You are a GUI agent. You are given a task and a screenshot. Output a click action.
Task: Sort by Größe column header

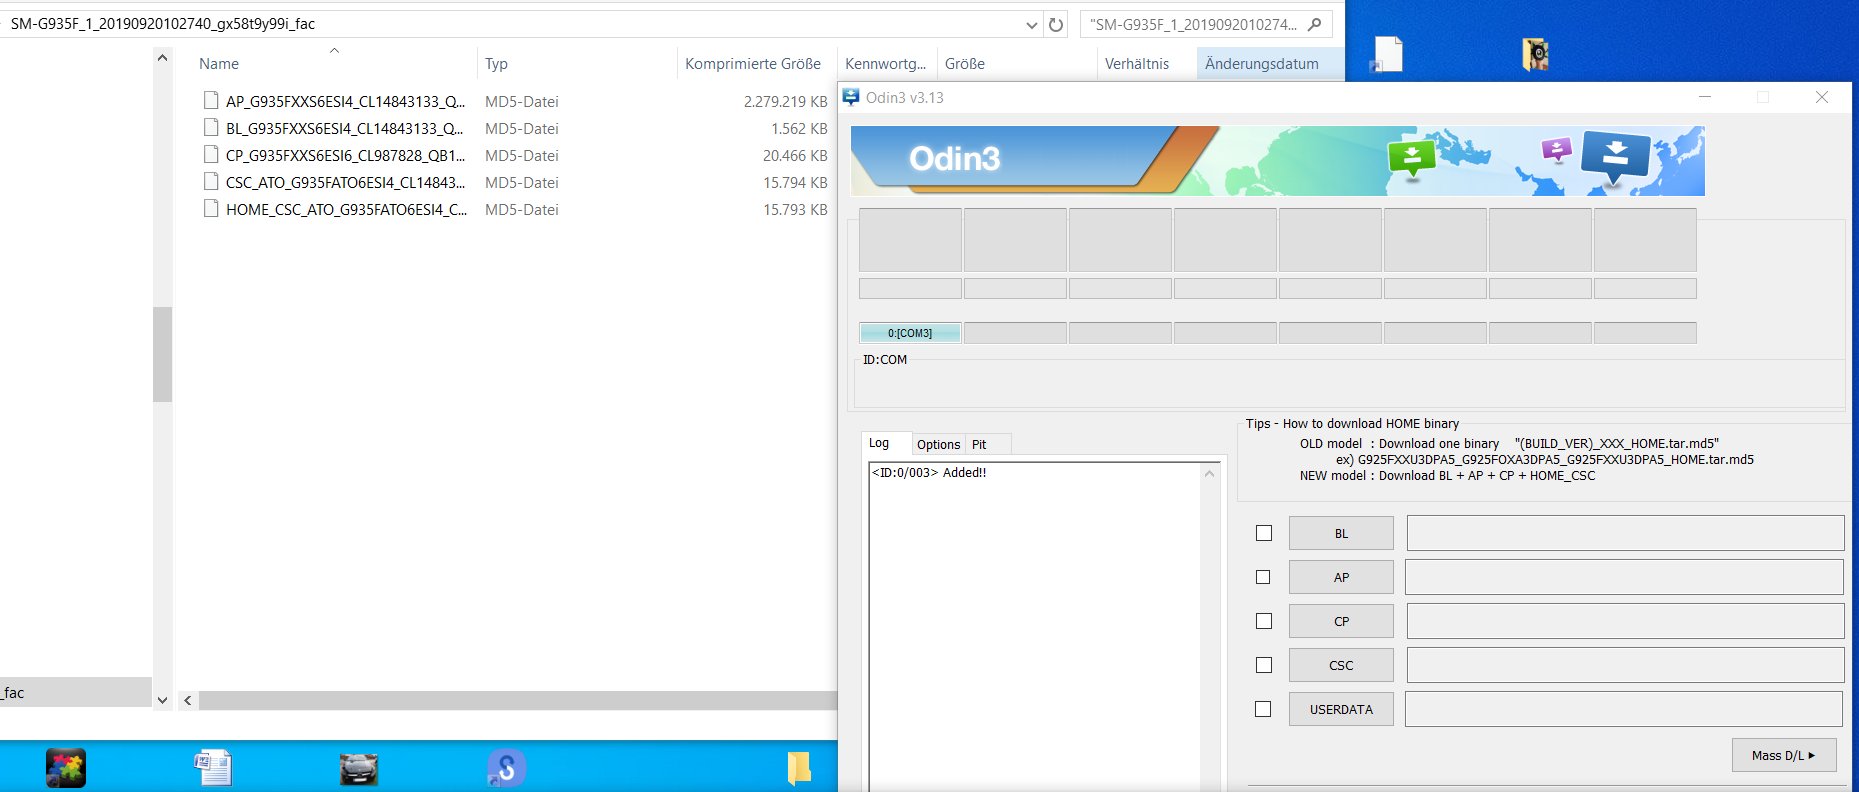tap(965, 63)
